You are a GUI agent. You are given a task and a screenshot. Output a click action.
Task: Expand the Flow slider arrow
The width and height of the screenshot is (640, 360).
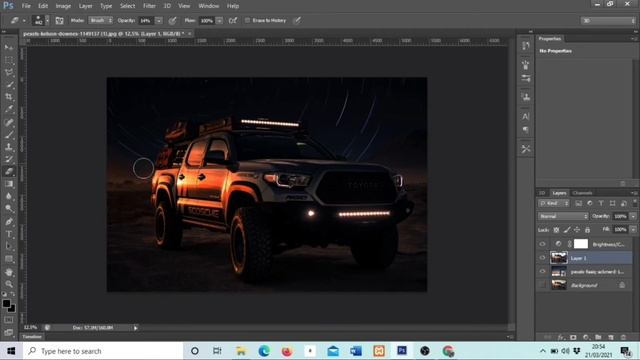tap(220, 20)
